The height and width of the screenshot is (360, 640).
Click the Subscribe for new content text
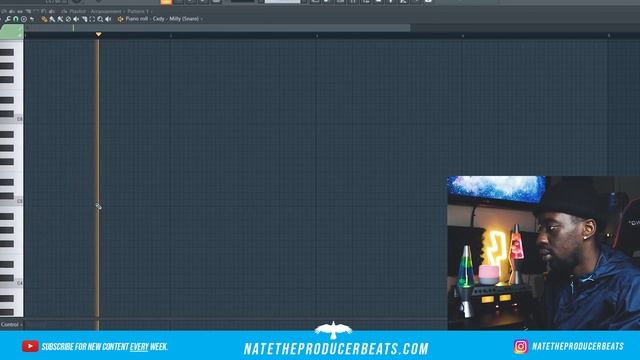(x=104, y=347)
